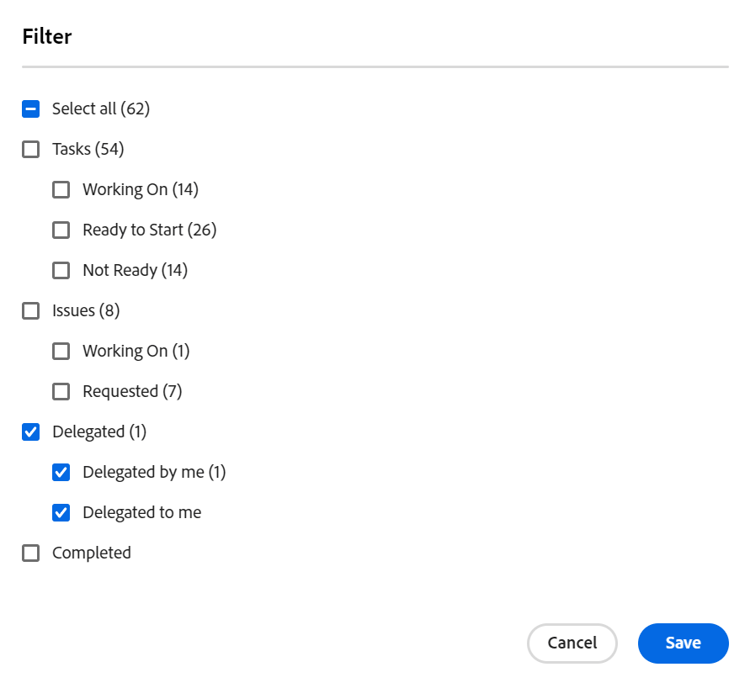The image size is (750, 683).
Task: Check the Completed checkbox
Action: (31, 553)
